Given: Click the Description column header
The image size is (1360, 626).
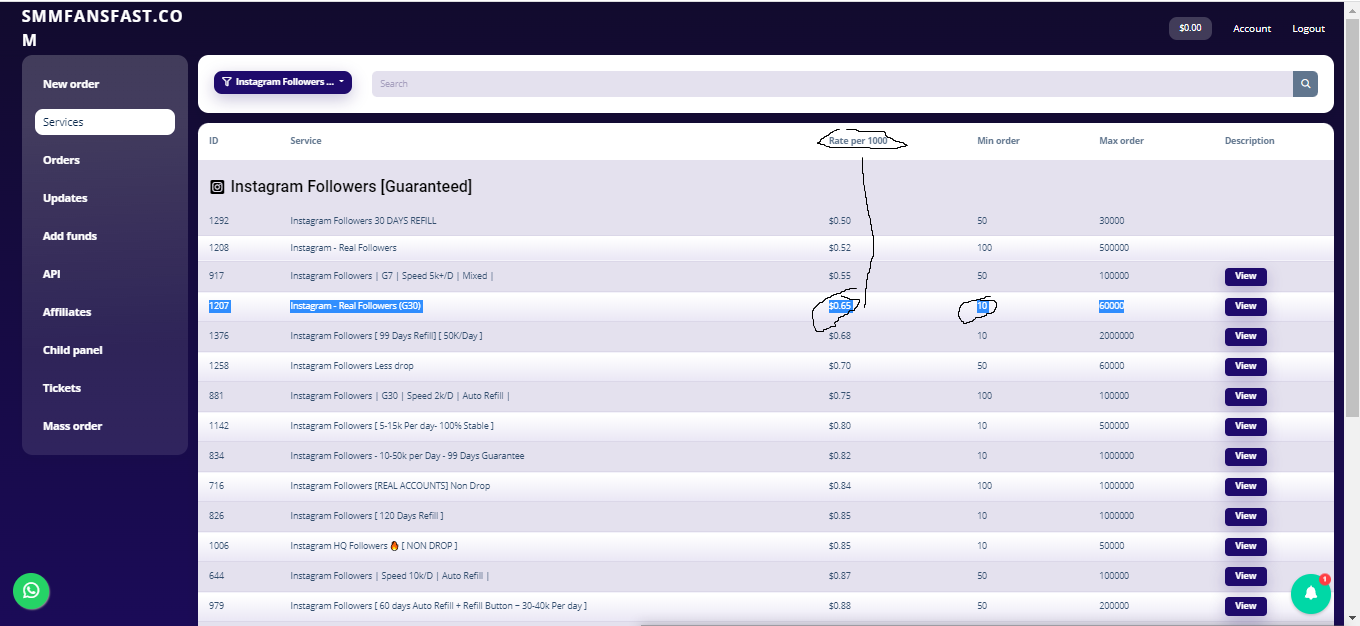Looking at the screenshot, I should pos(1250,141).
